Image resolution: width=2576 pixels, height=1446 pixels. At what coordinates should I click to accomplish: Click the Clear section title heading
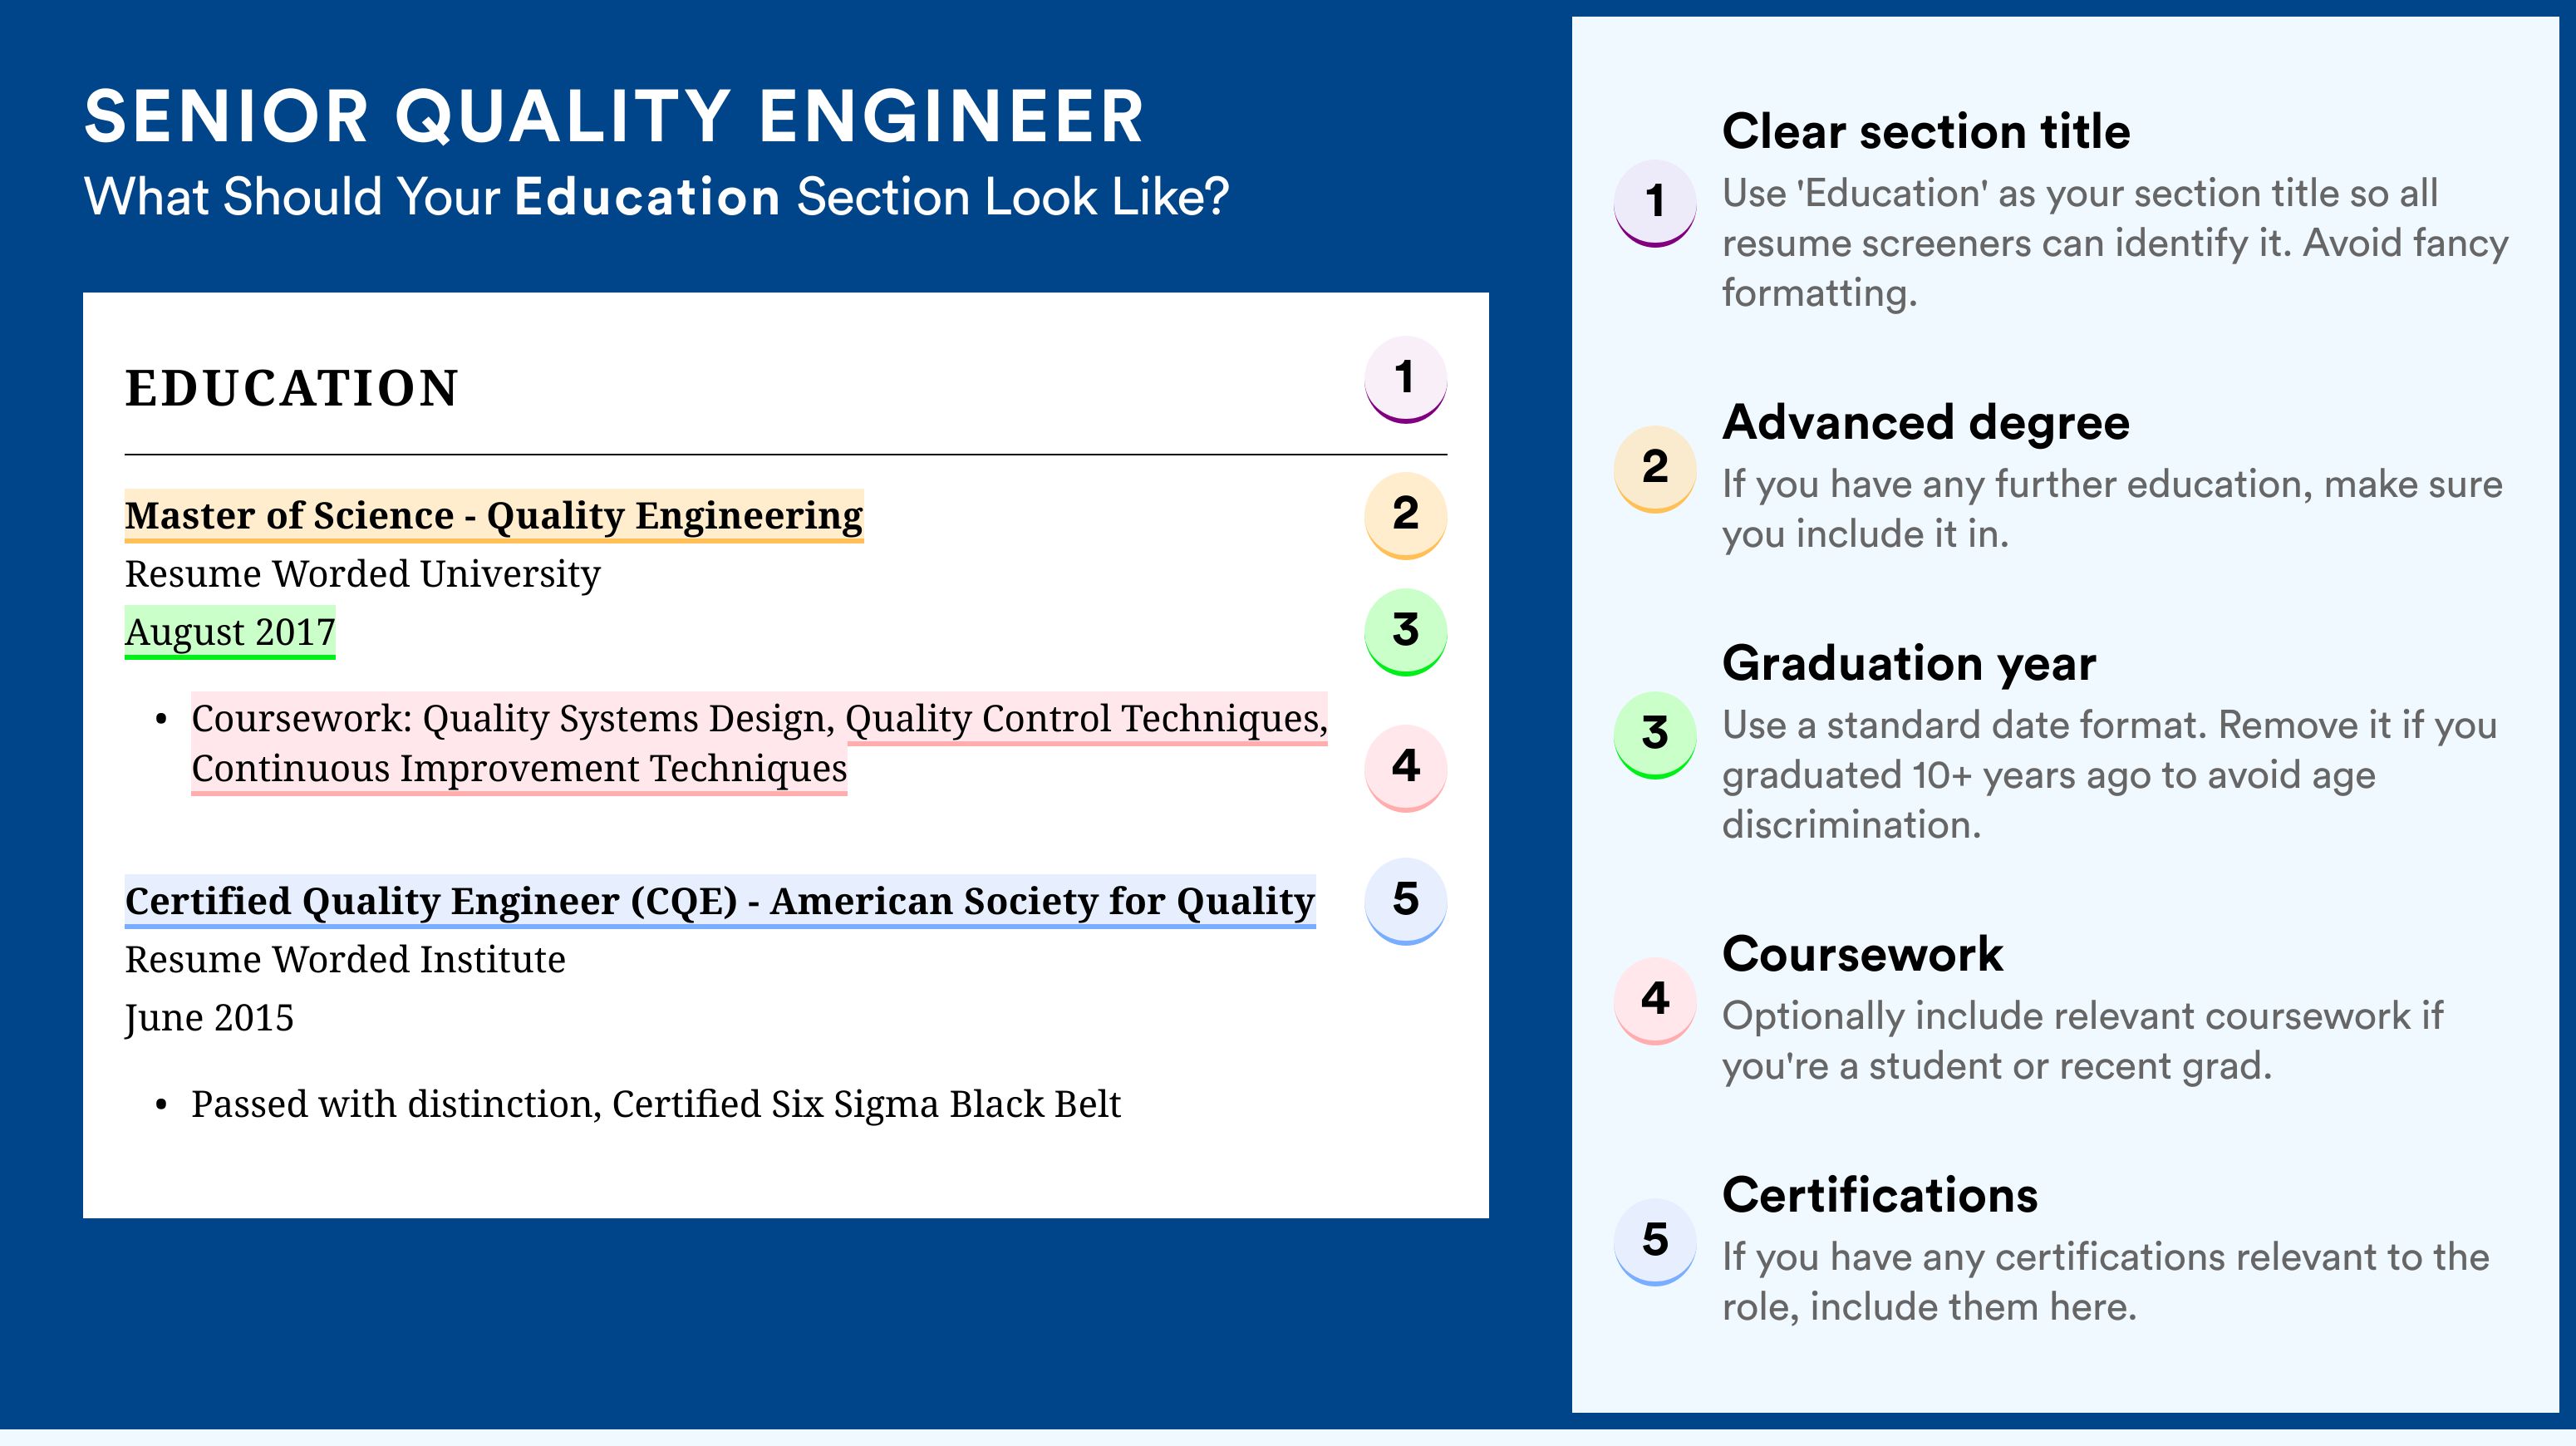pyautogui.click(x=1926, y=131)
